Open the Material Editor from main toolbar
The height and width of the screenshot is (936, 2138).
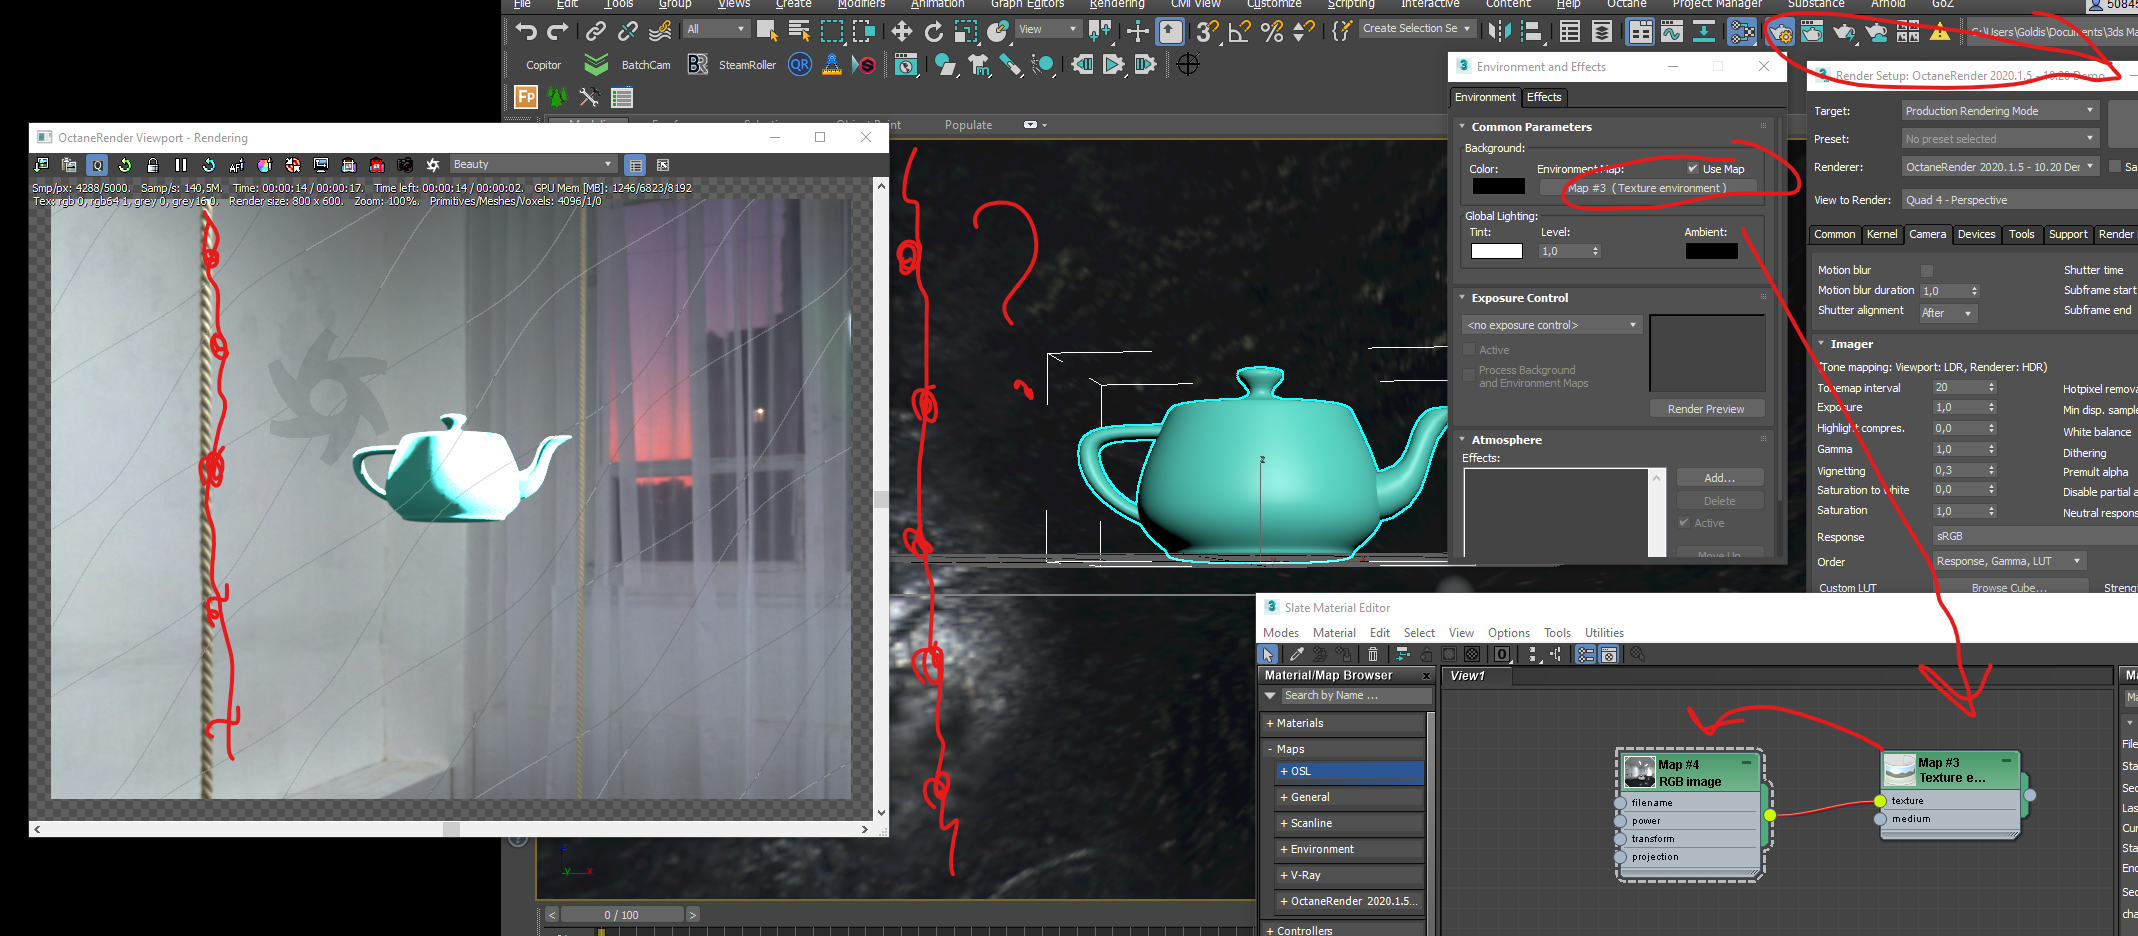click(x=1742, y=32)
